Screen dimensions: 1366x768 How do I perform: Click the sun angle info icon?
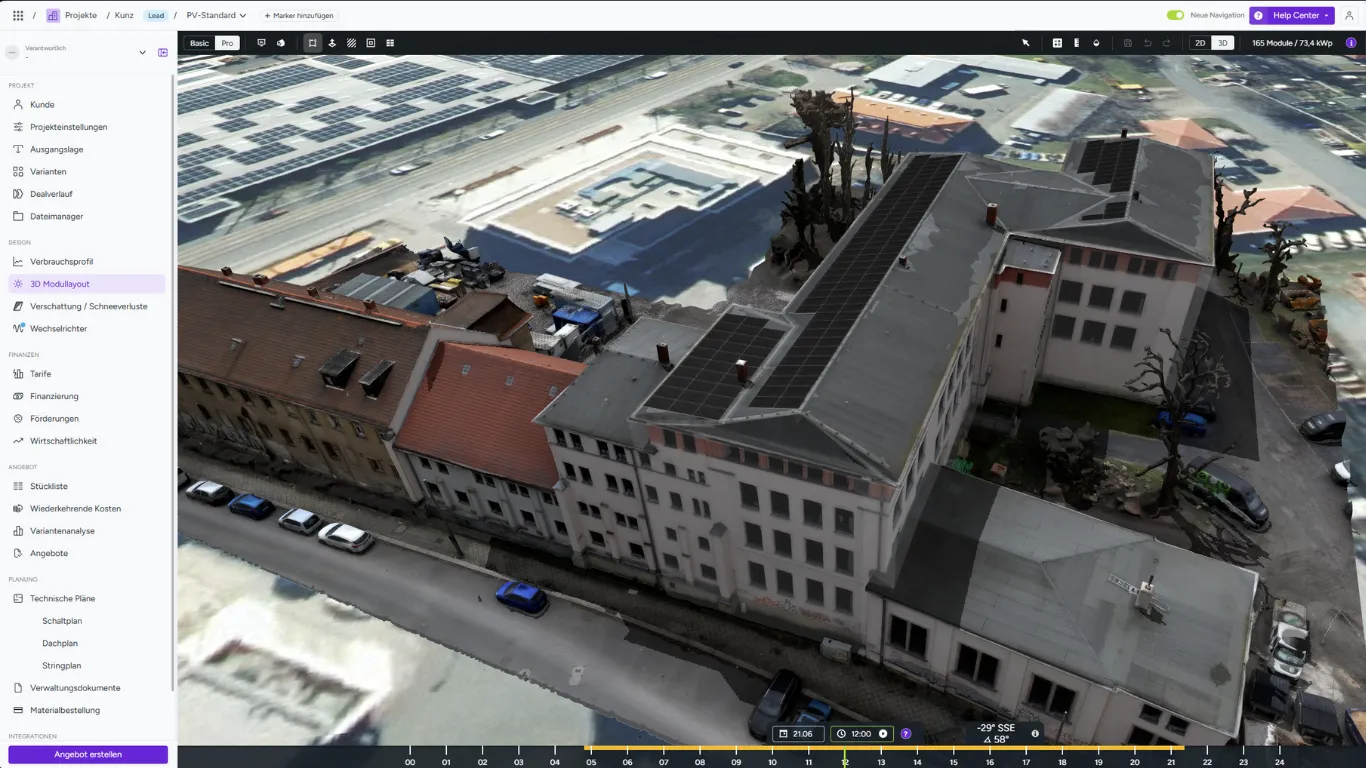[1035, 733]
